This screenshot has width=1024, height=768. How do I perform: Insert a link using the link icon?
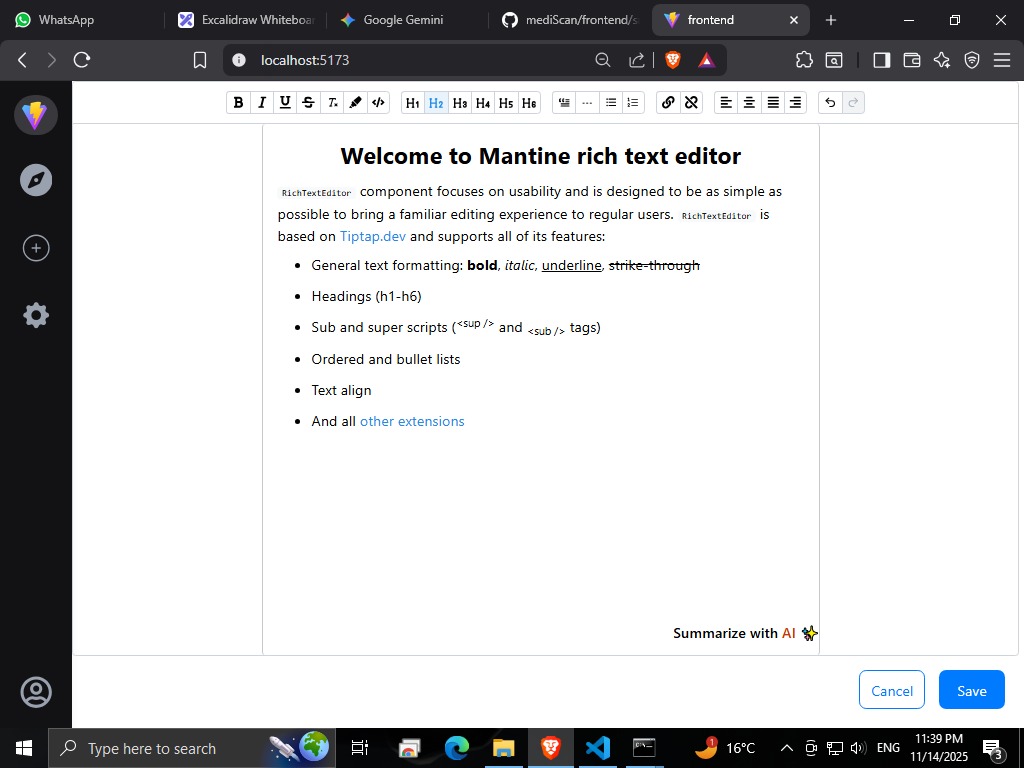[x=668, y=102]
